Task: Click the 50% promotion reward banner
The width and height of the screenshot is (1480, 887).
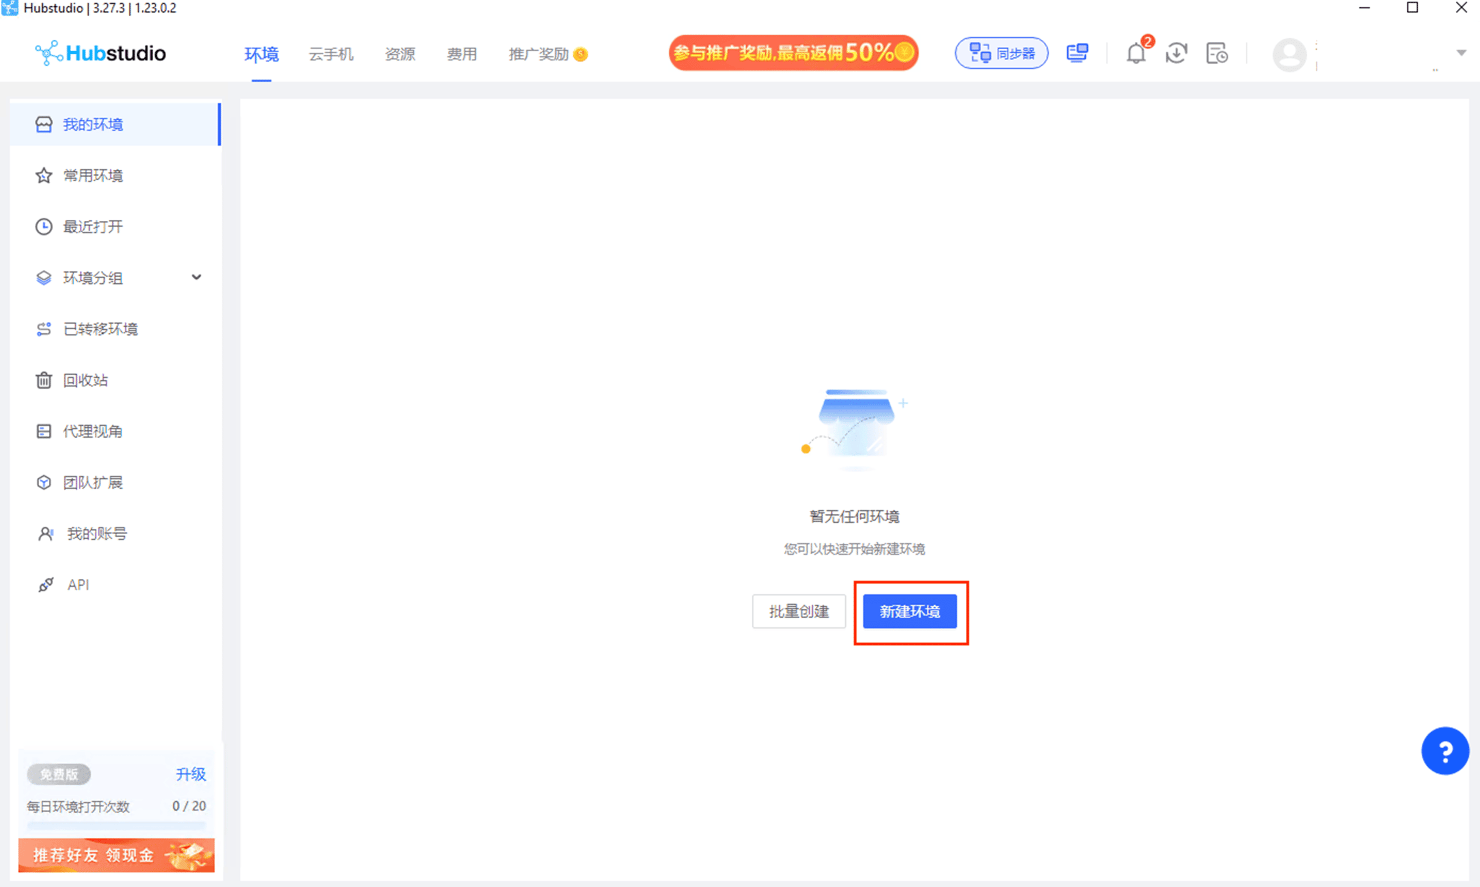Action: click(x=793, y=53)
